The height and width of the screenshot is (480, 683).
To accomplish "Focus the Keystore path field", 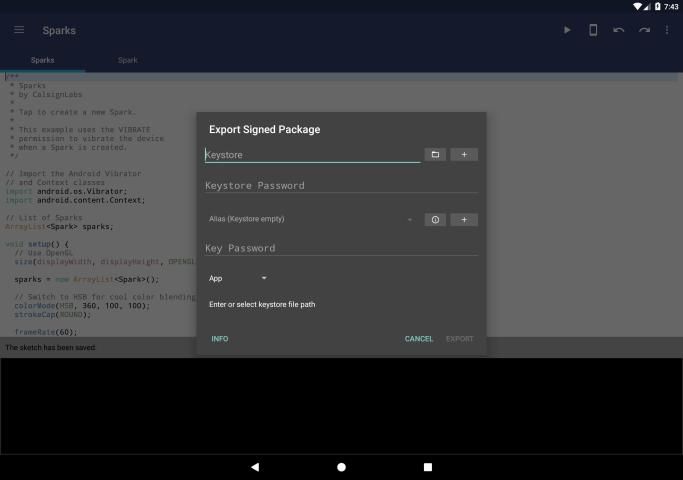I will pos(312,155).
